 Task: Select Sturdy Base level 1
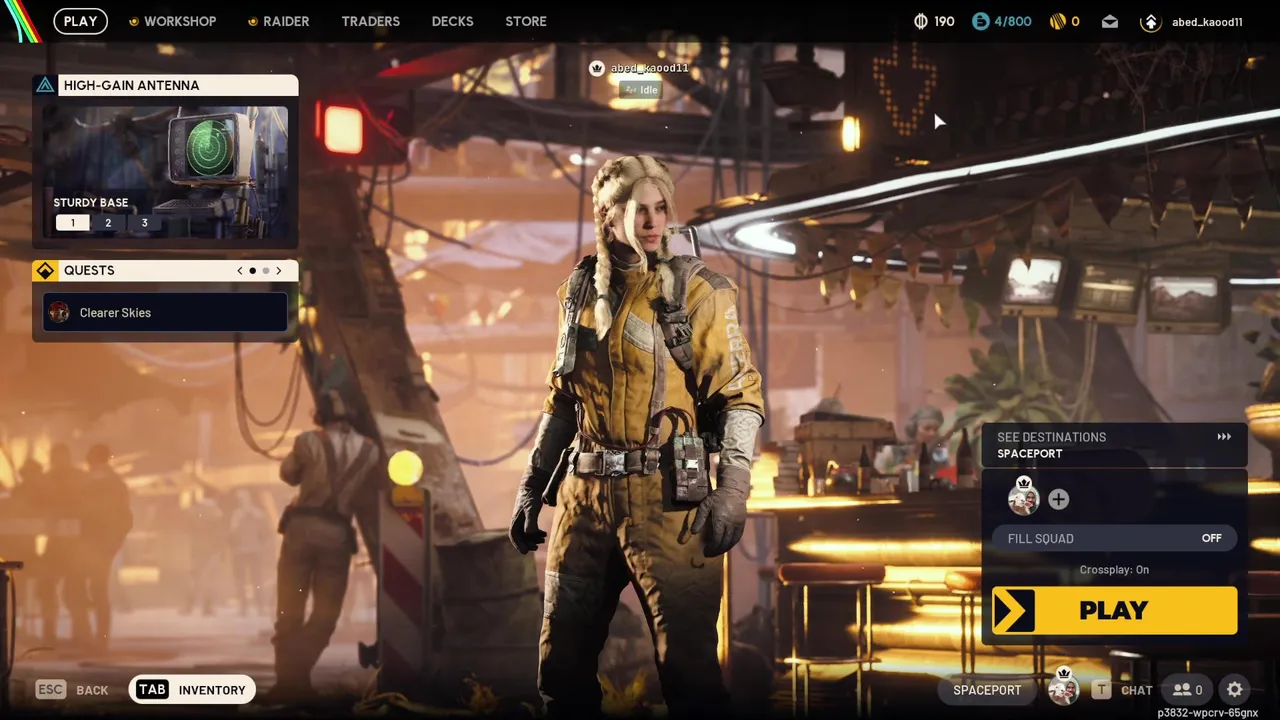(x=72, y=223)
